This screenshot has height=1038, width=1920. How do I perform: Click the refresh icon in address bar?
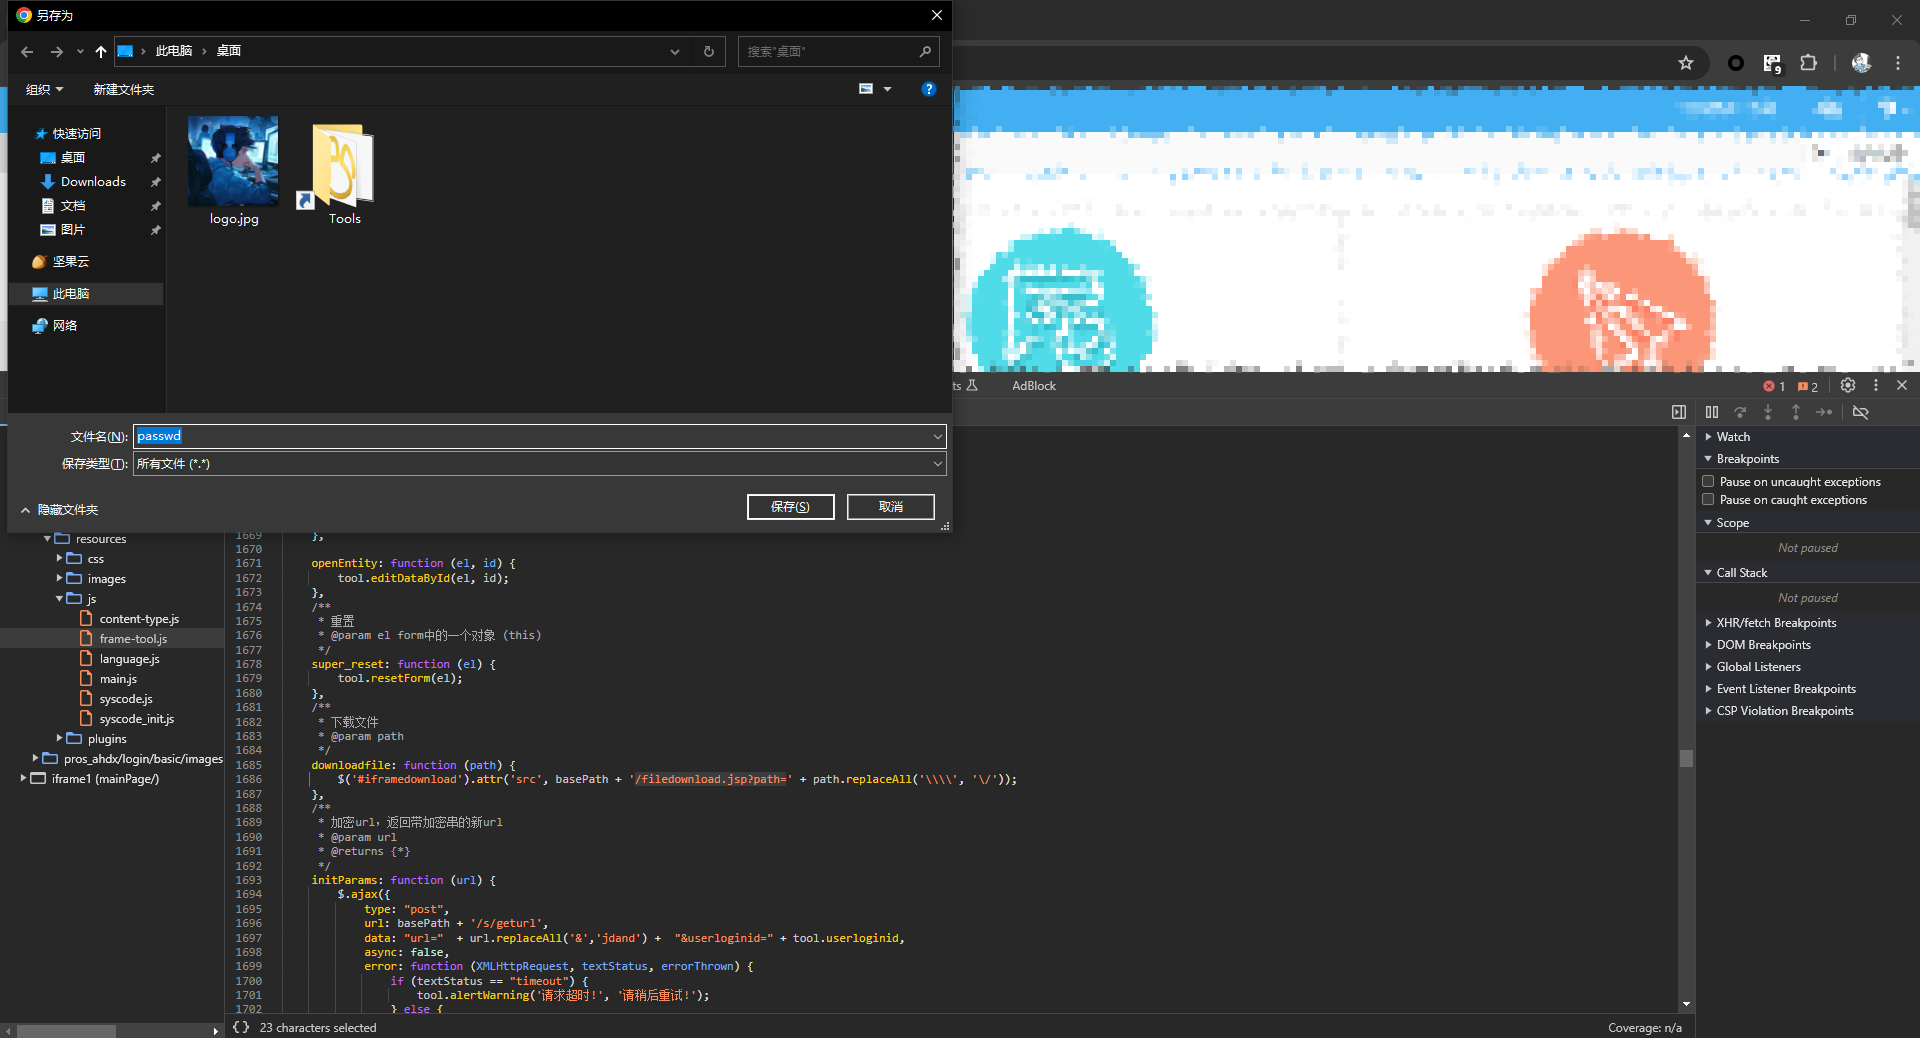pyautogui.click(x=709, y=52)
